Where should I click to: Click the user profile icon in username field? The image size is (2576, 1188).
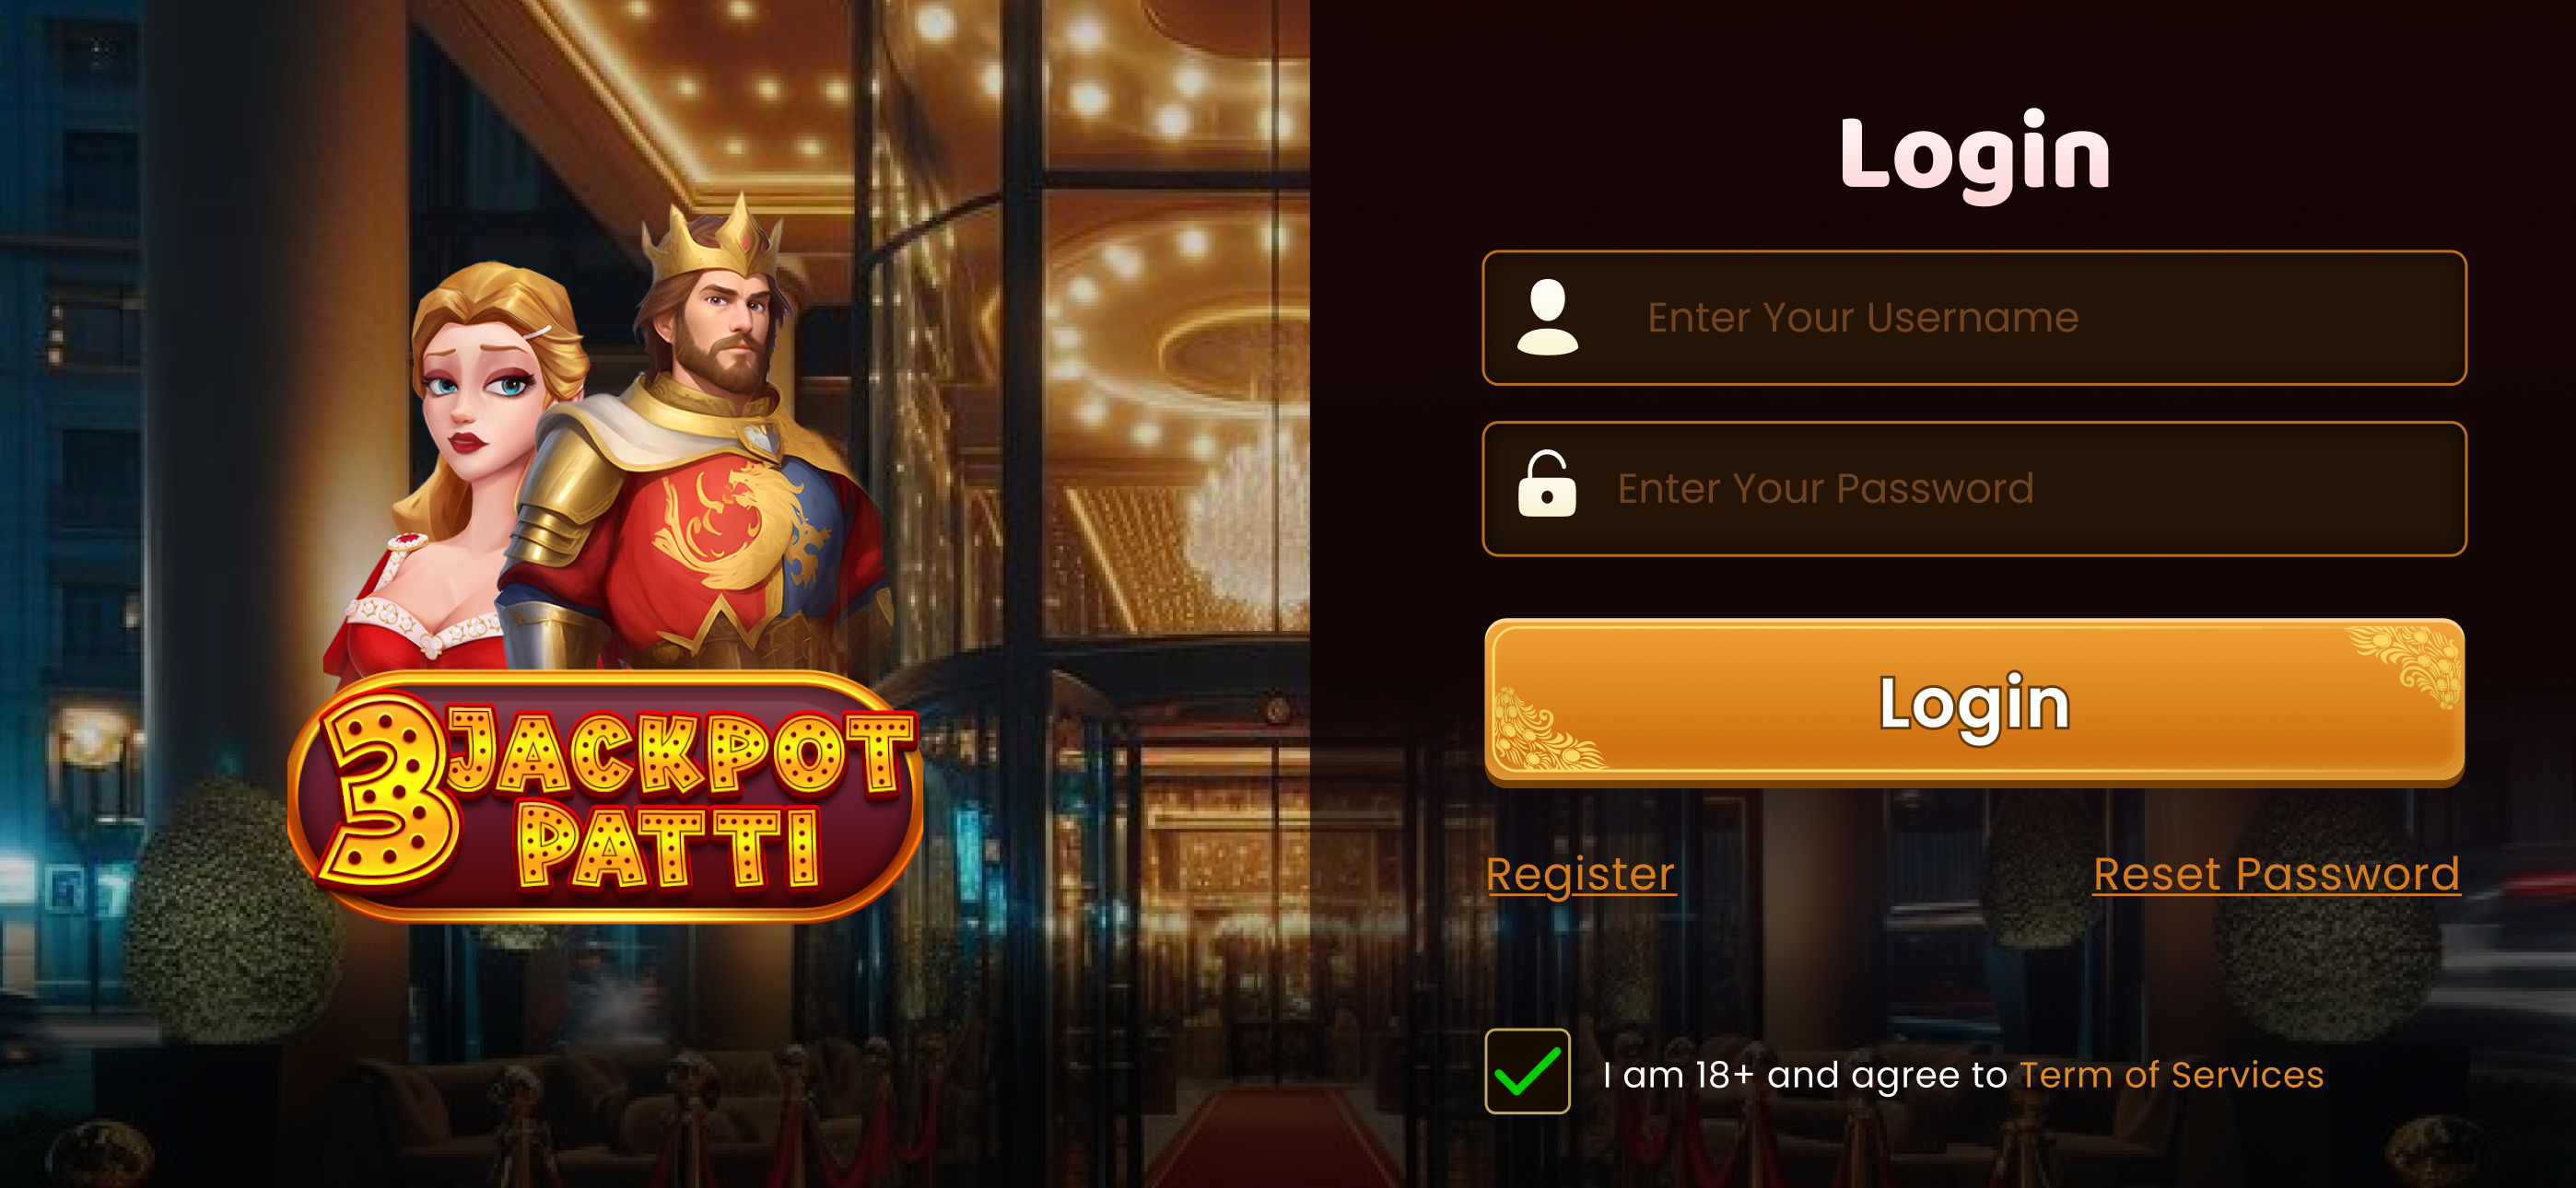click(1547, 317)
